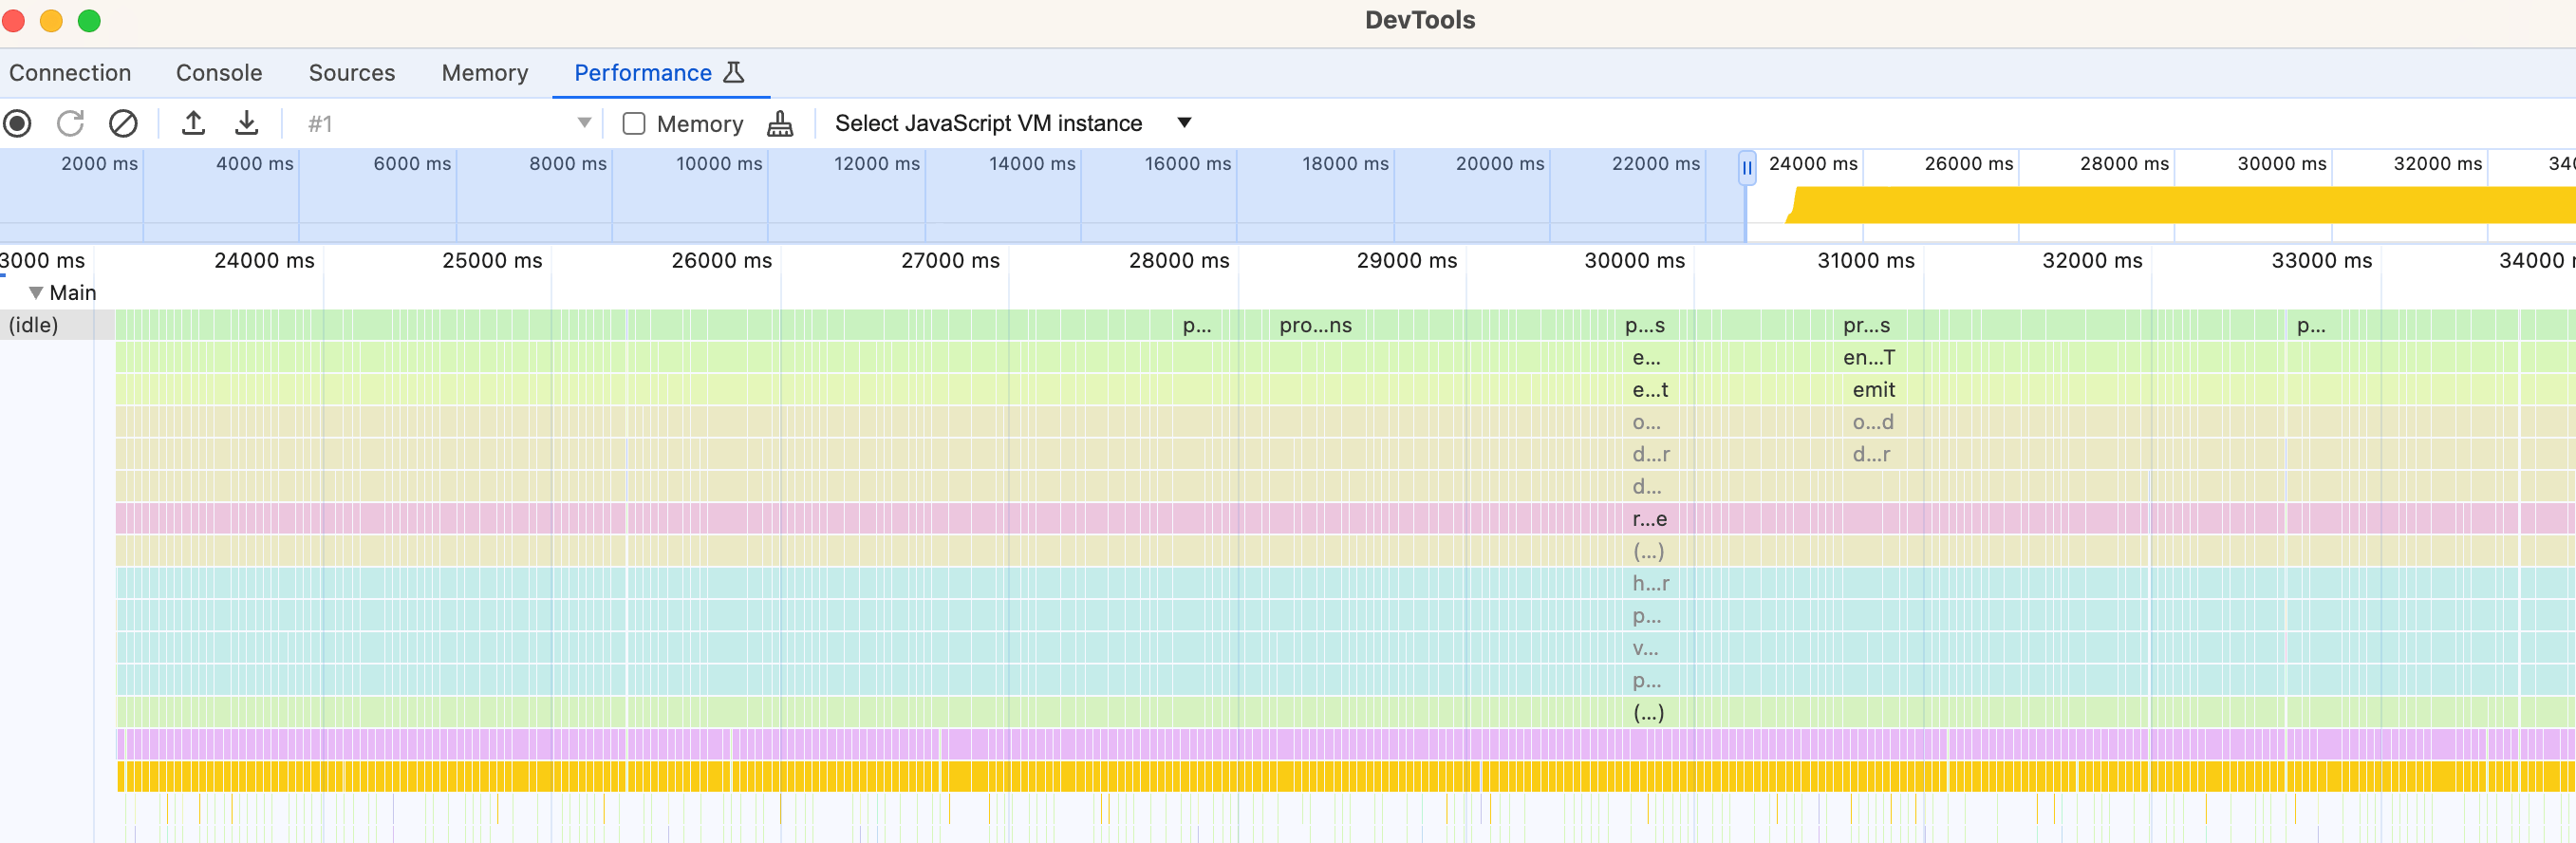Click the flask icon beside Performance

(734, 72)
